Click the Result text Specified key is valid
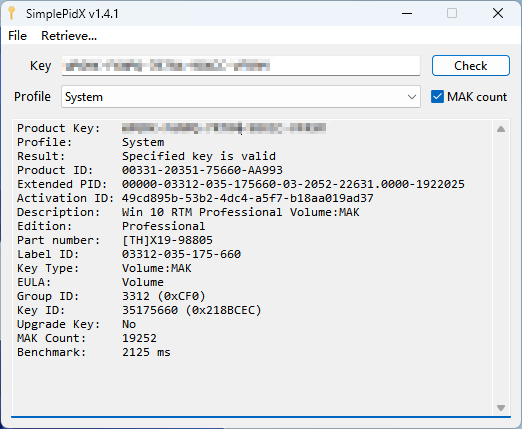 pyautogui.click(x=199, y=156)
